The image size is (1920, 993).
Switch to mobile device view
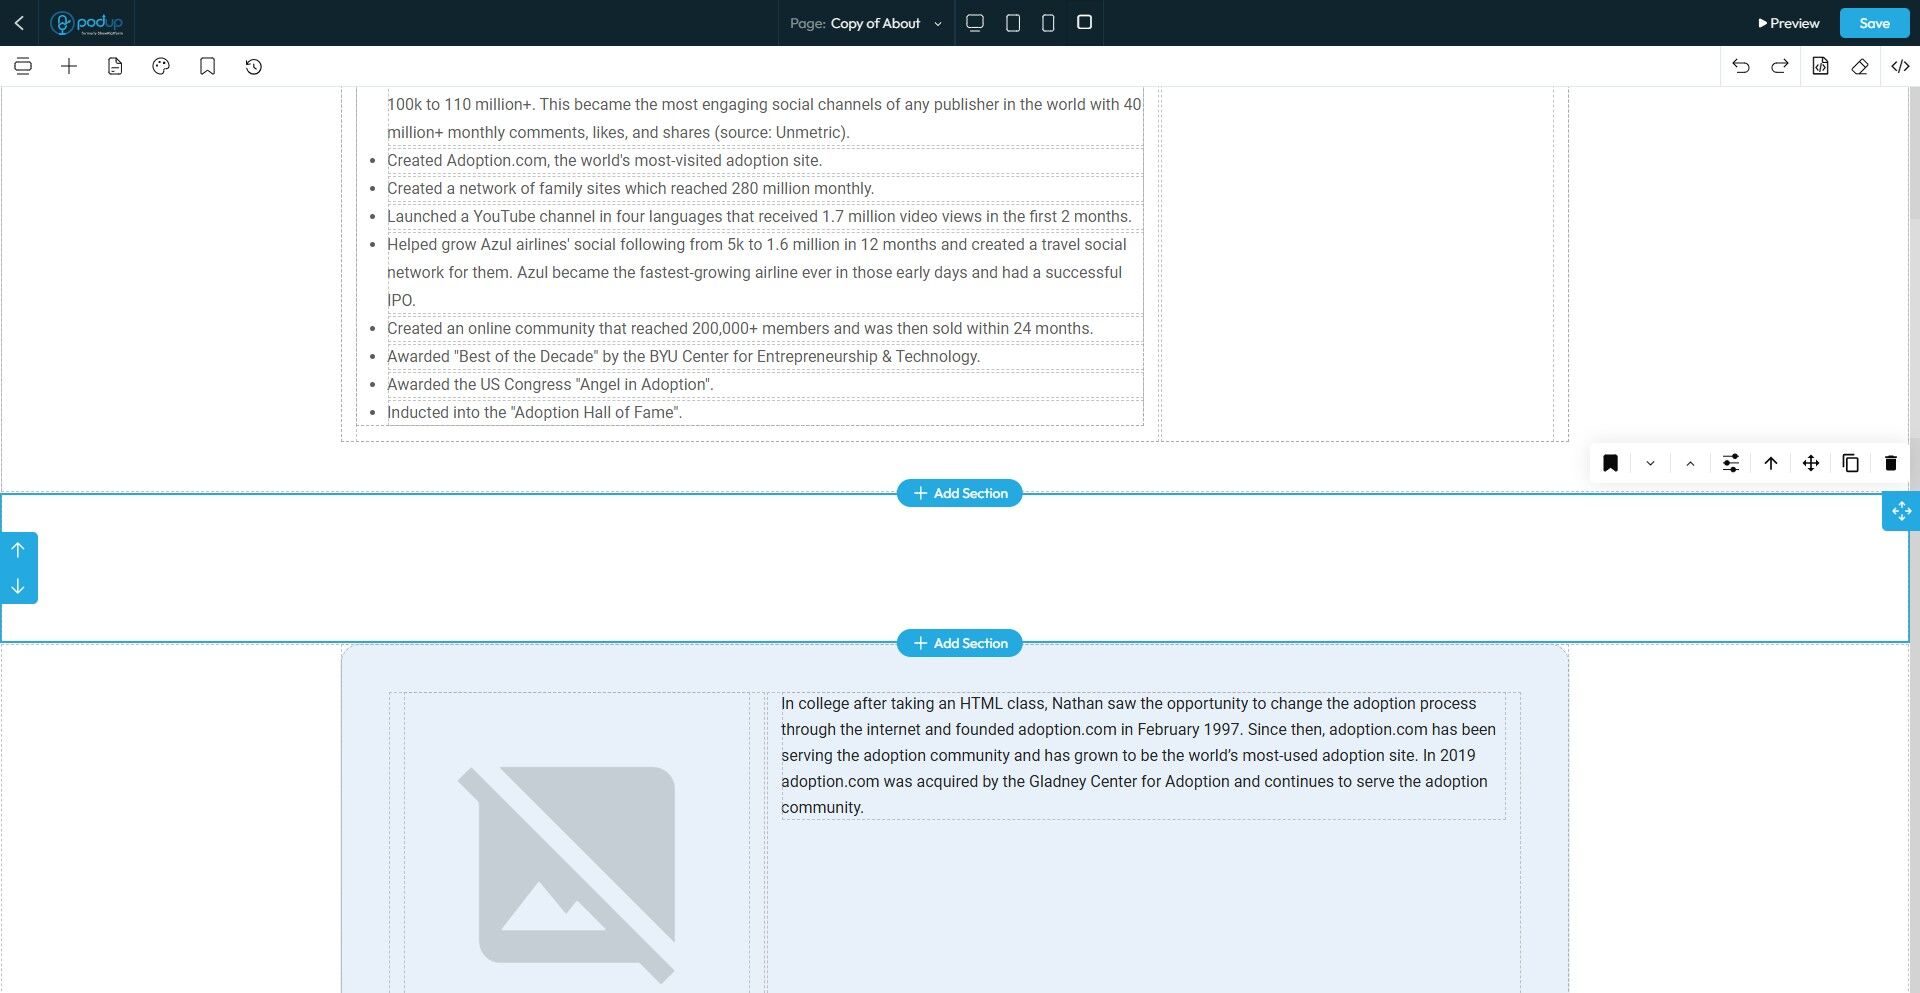coord(1048,22)
